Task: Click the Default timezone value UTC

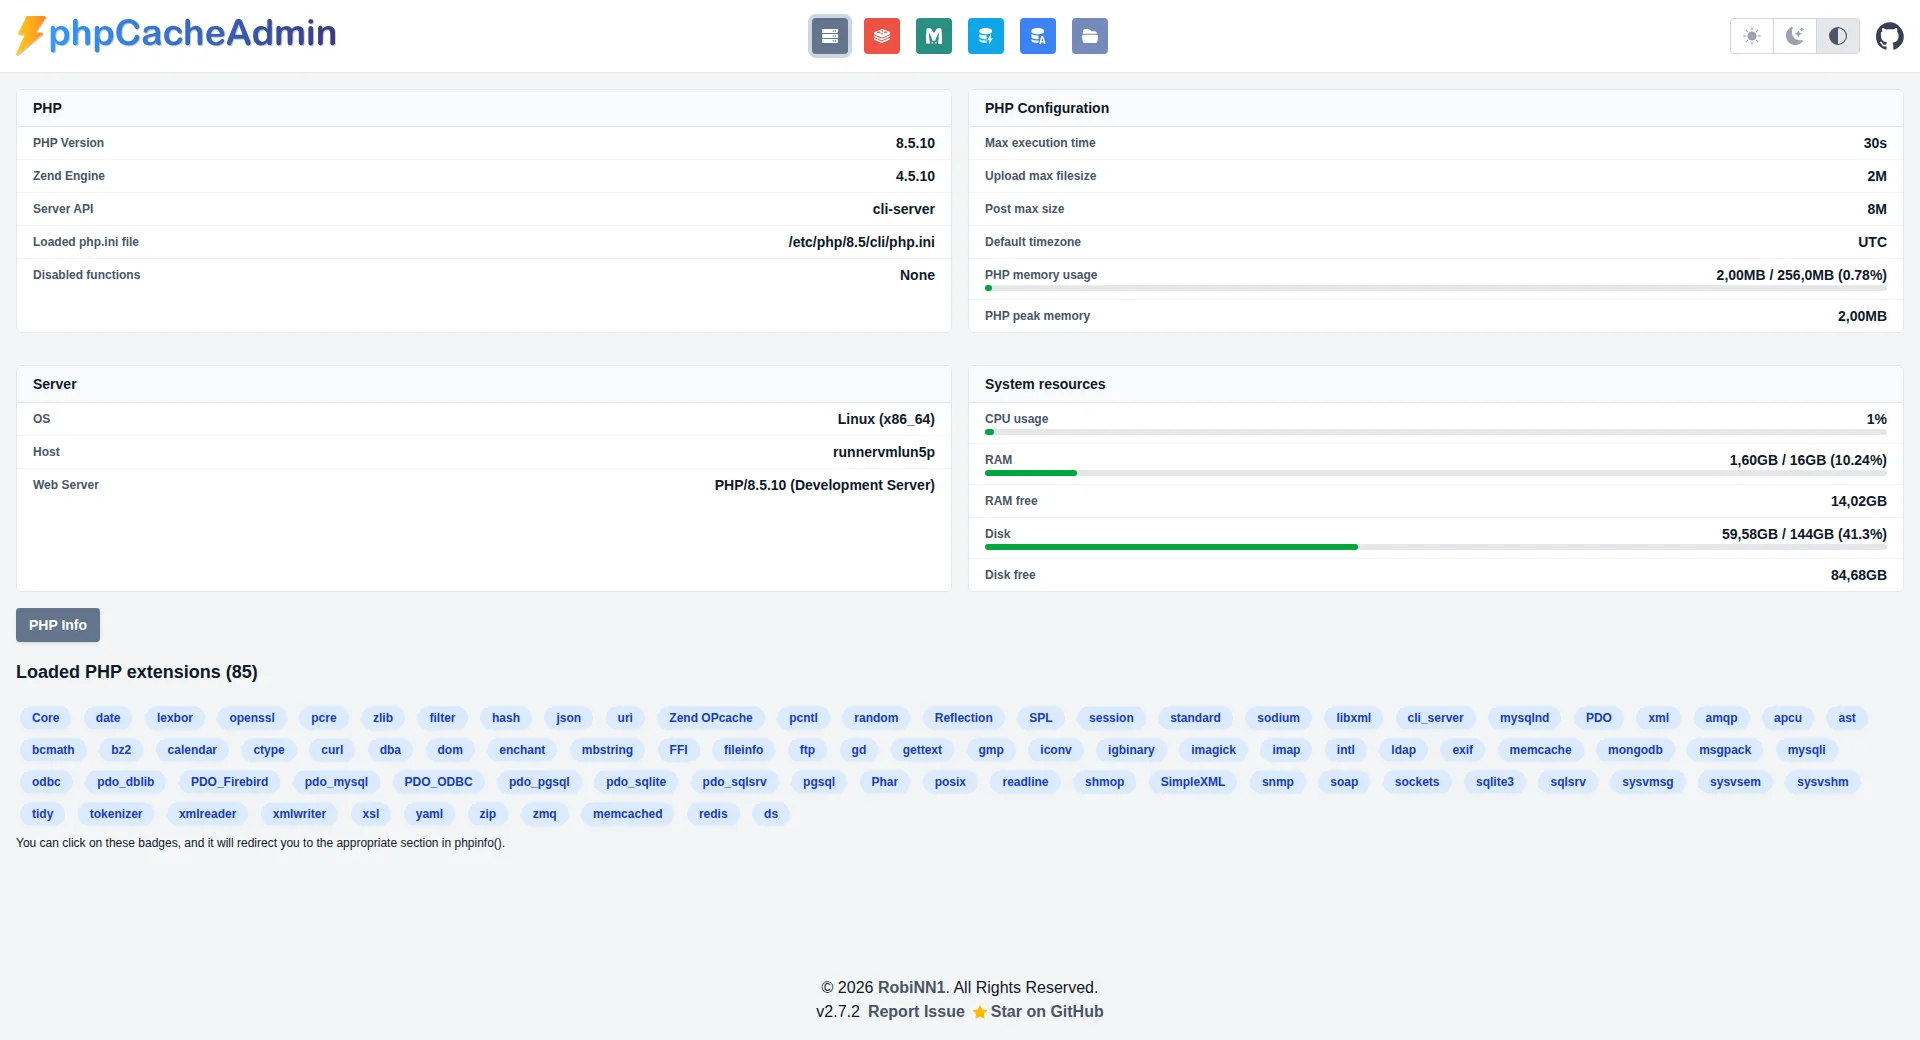Action: click(1872, 242)
